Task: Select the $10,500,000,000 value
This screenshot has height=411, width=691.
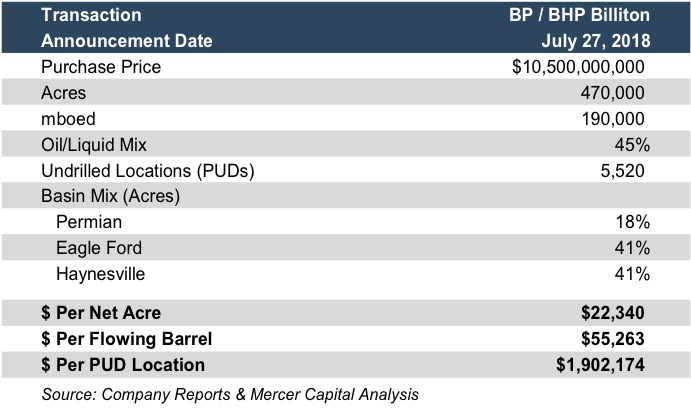Action: tap(578, 68)
